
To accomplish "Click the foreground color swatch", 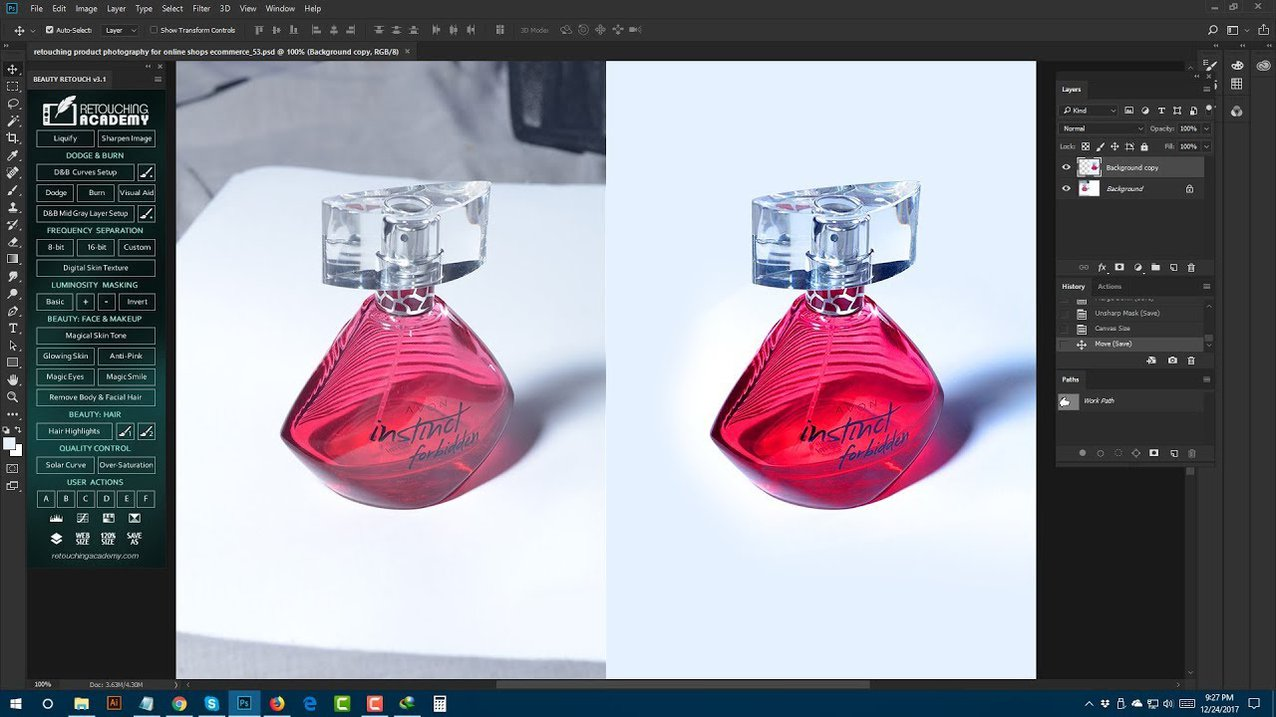I will 9,443.
